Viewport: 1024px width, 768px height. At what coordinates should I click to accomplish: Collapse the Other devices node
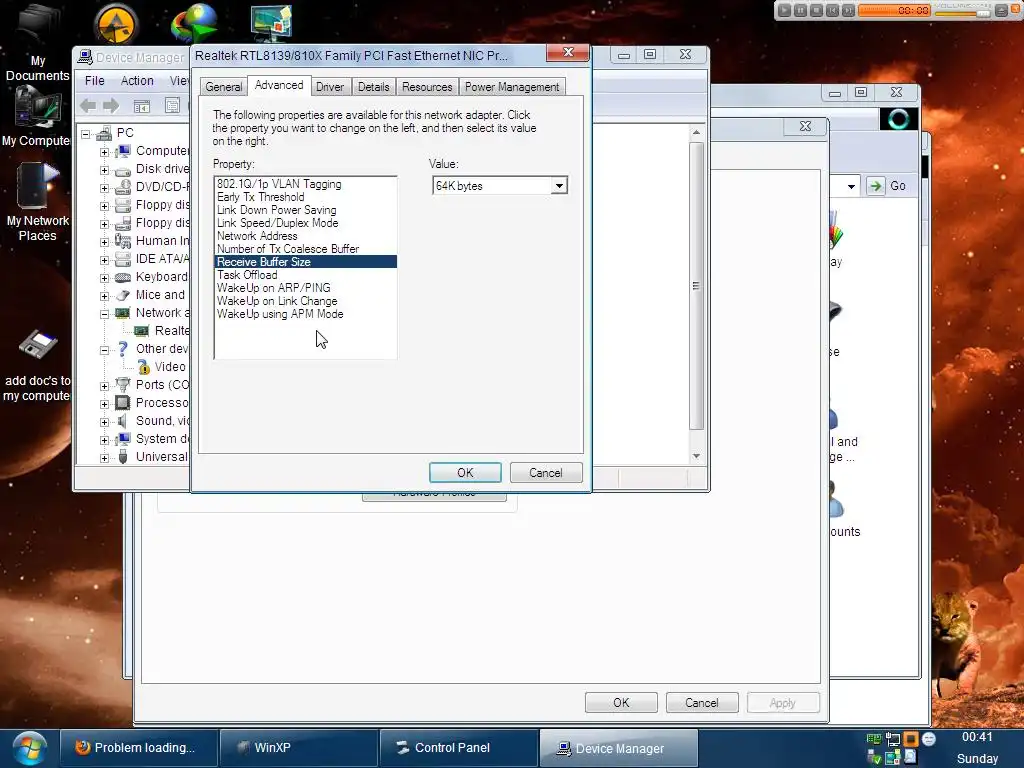pos(104,350)
